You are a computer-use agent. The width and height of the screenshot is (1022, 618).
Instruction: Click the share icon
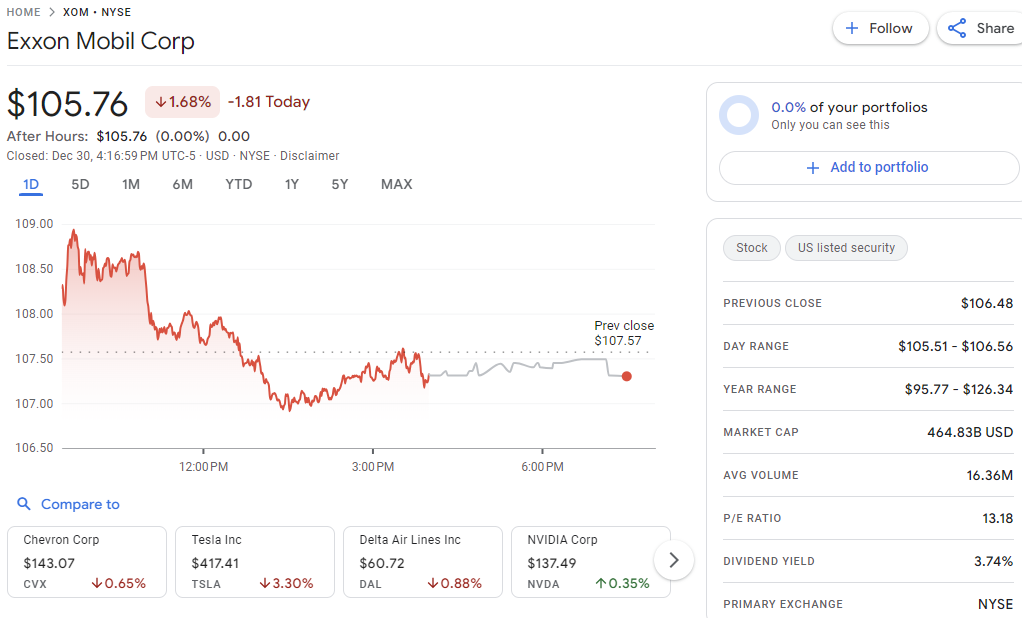tap(957, 28)
